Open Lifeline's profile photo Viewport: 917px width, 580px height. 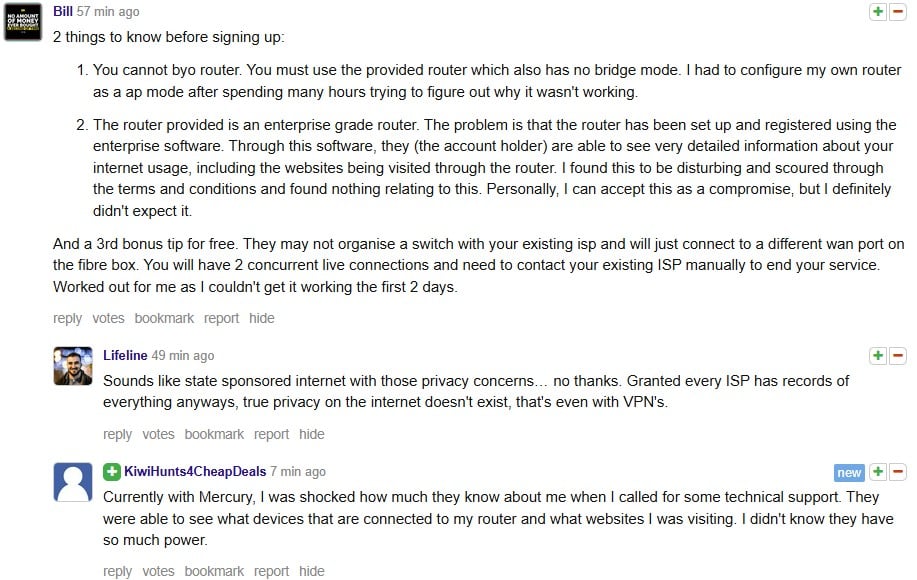tap(73, 366)
